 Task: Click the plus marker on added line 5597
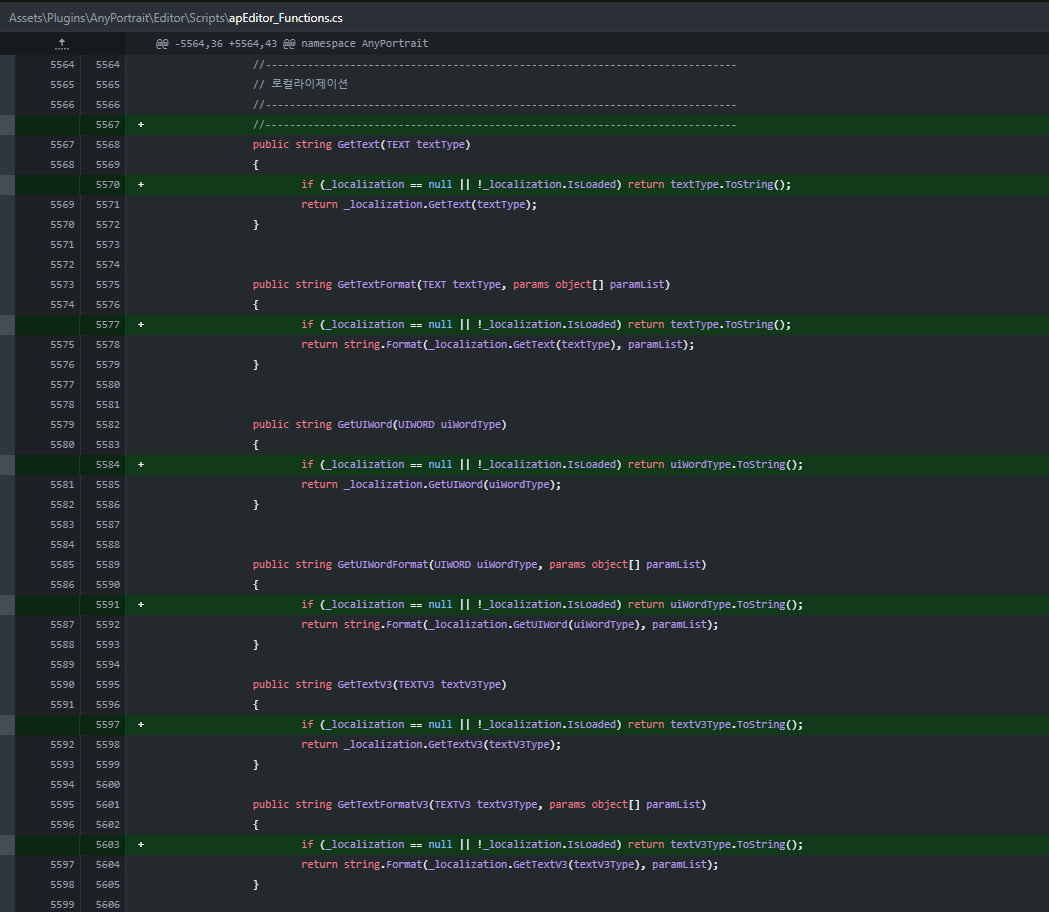[x=141, y=725]
